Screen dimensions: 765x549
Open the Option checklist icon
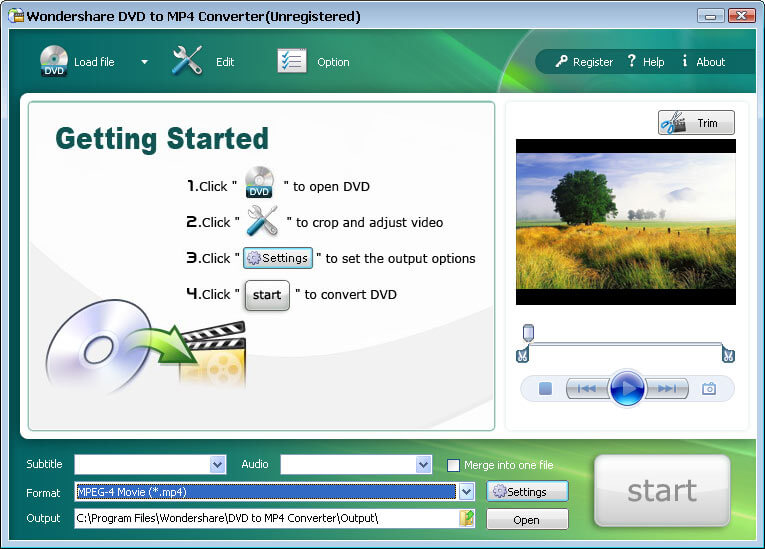291,61
